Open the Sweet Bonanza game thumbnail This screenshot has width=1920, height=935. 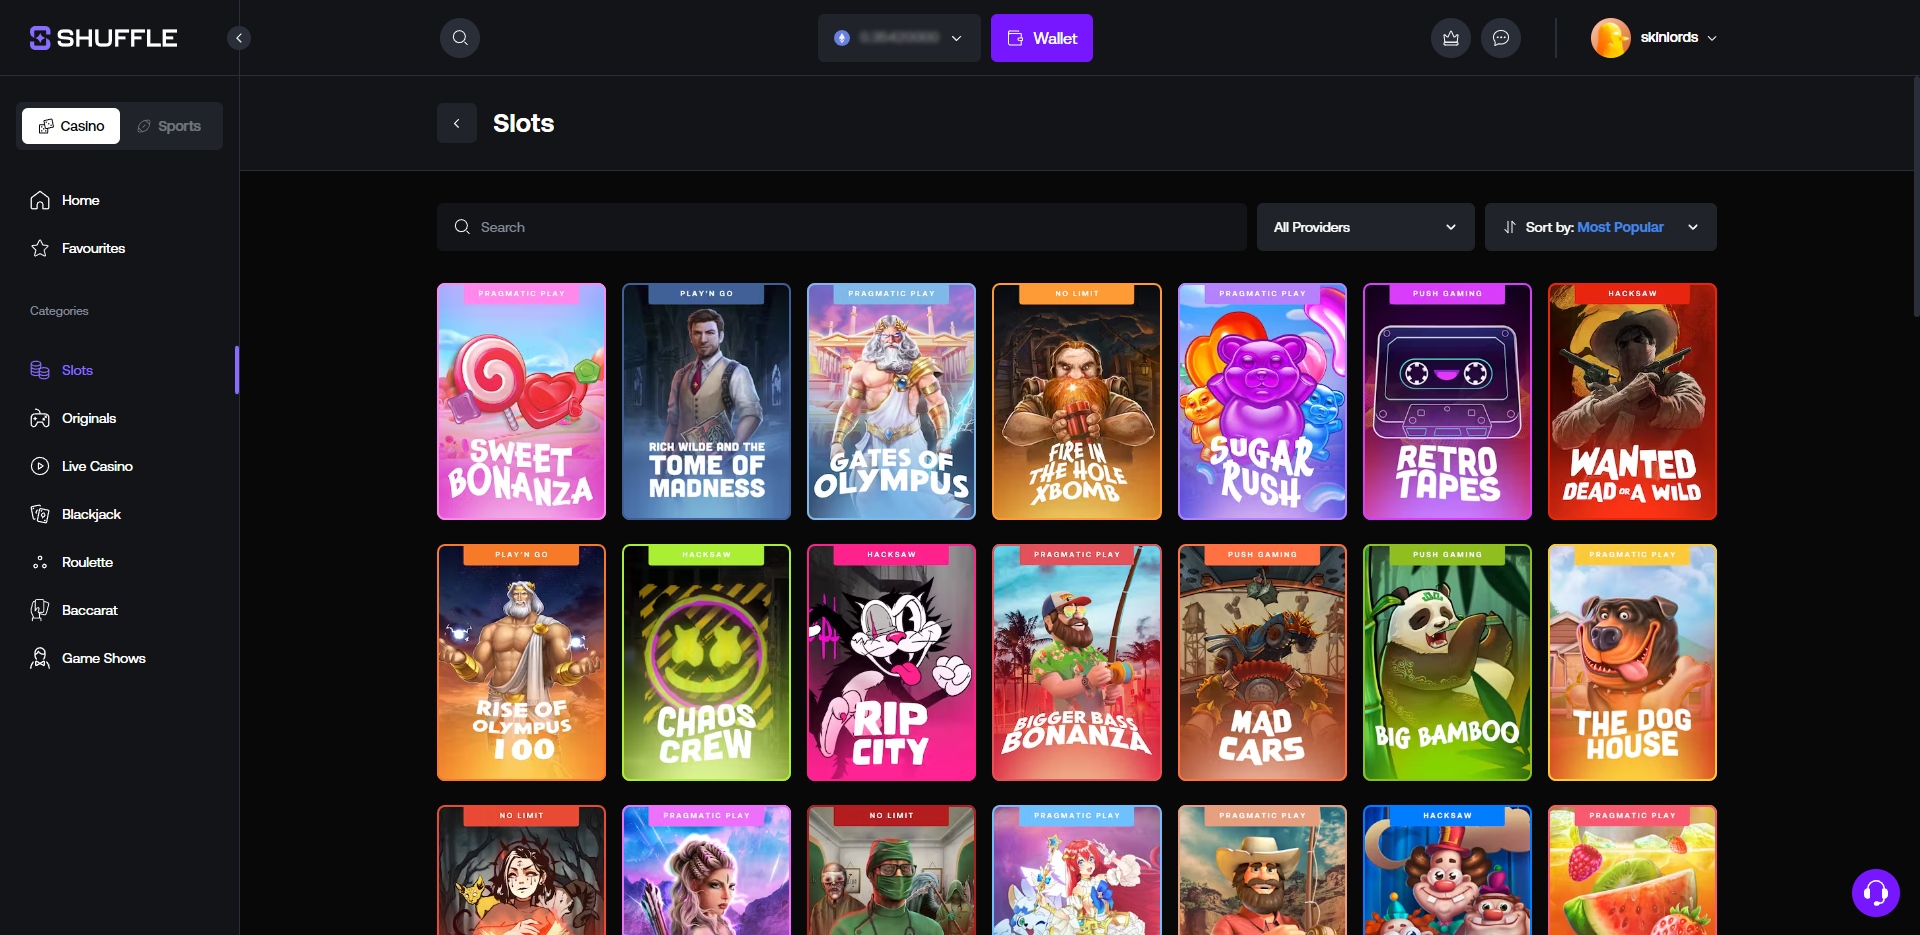(x=521, y=402)
